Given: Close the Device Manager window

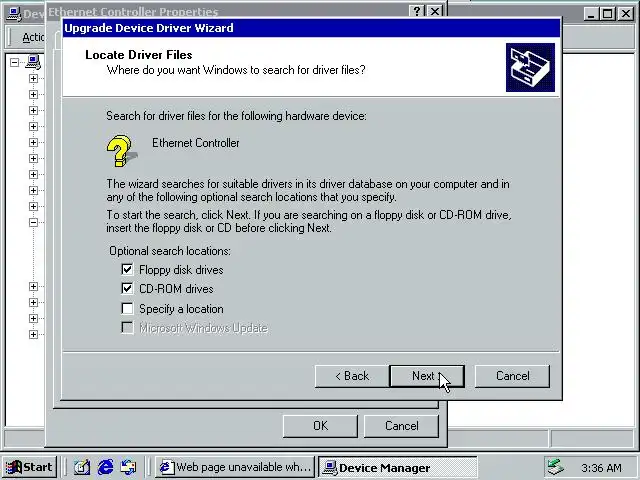Looking at the screenshot, I should pyautogui.click(x=626, y=14).
